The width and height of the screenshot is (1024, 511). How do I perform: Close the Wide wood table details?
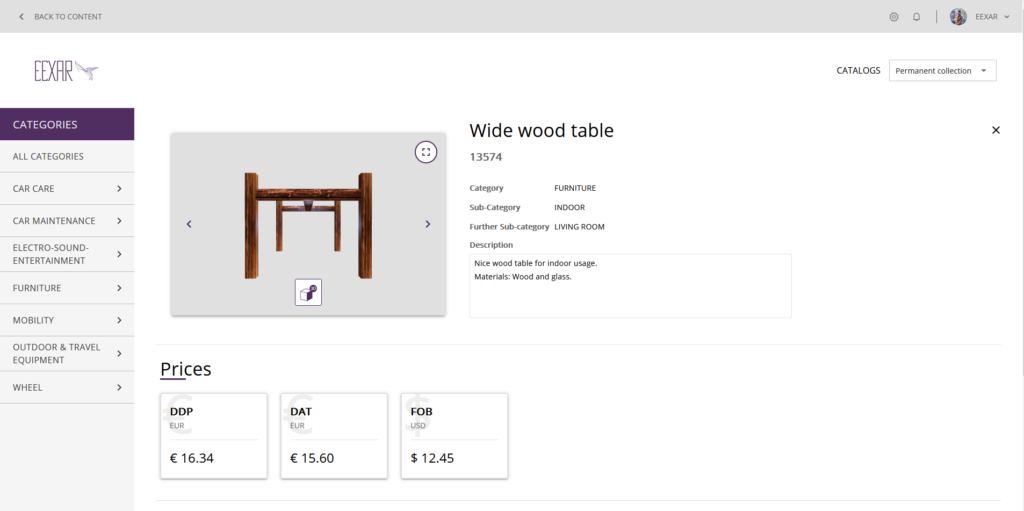[996, 130]
